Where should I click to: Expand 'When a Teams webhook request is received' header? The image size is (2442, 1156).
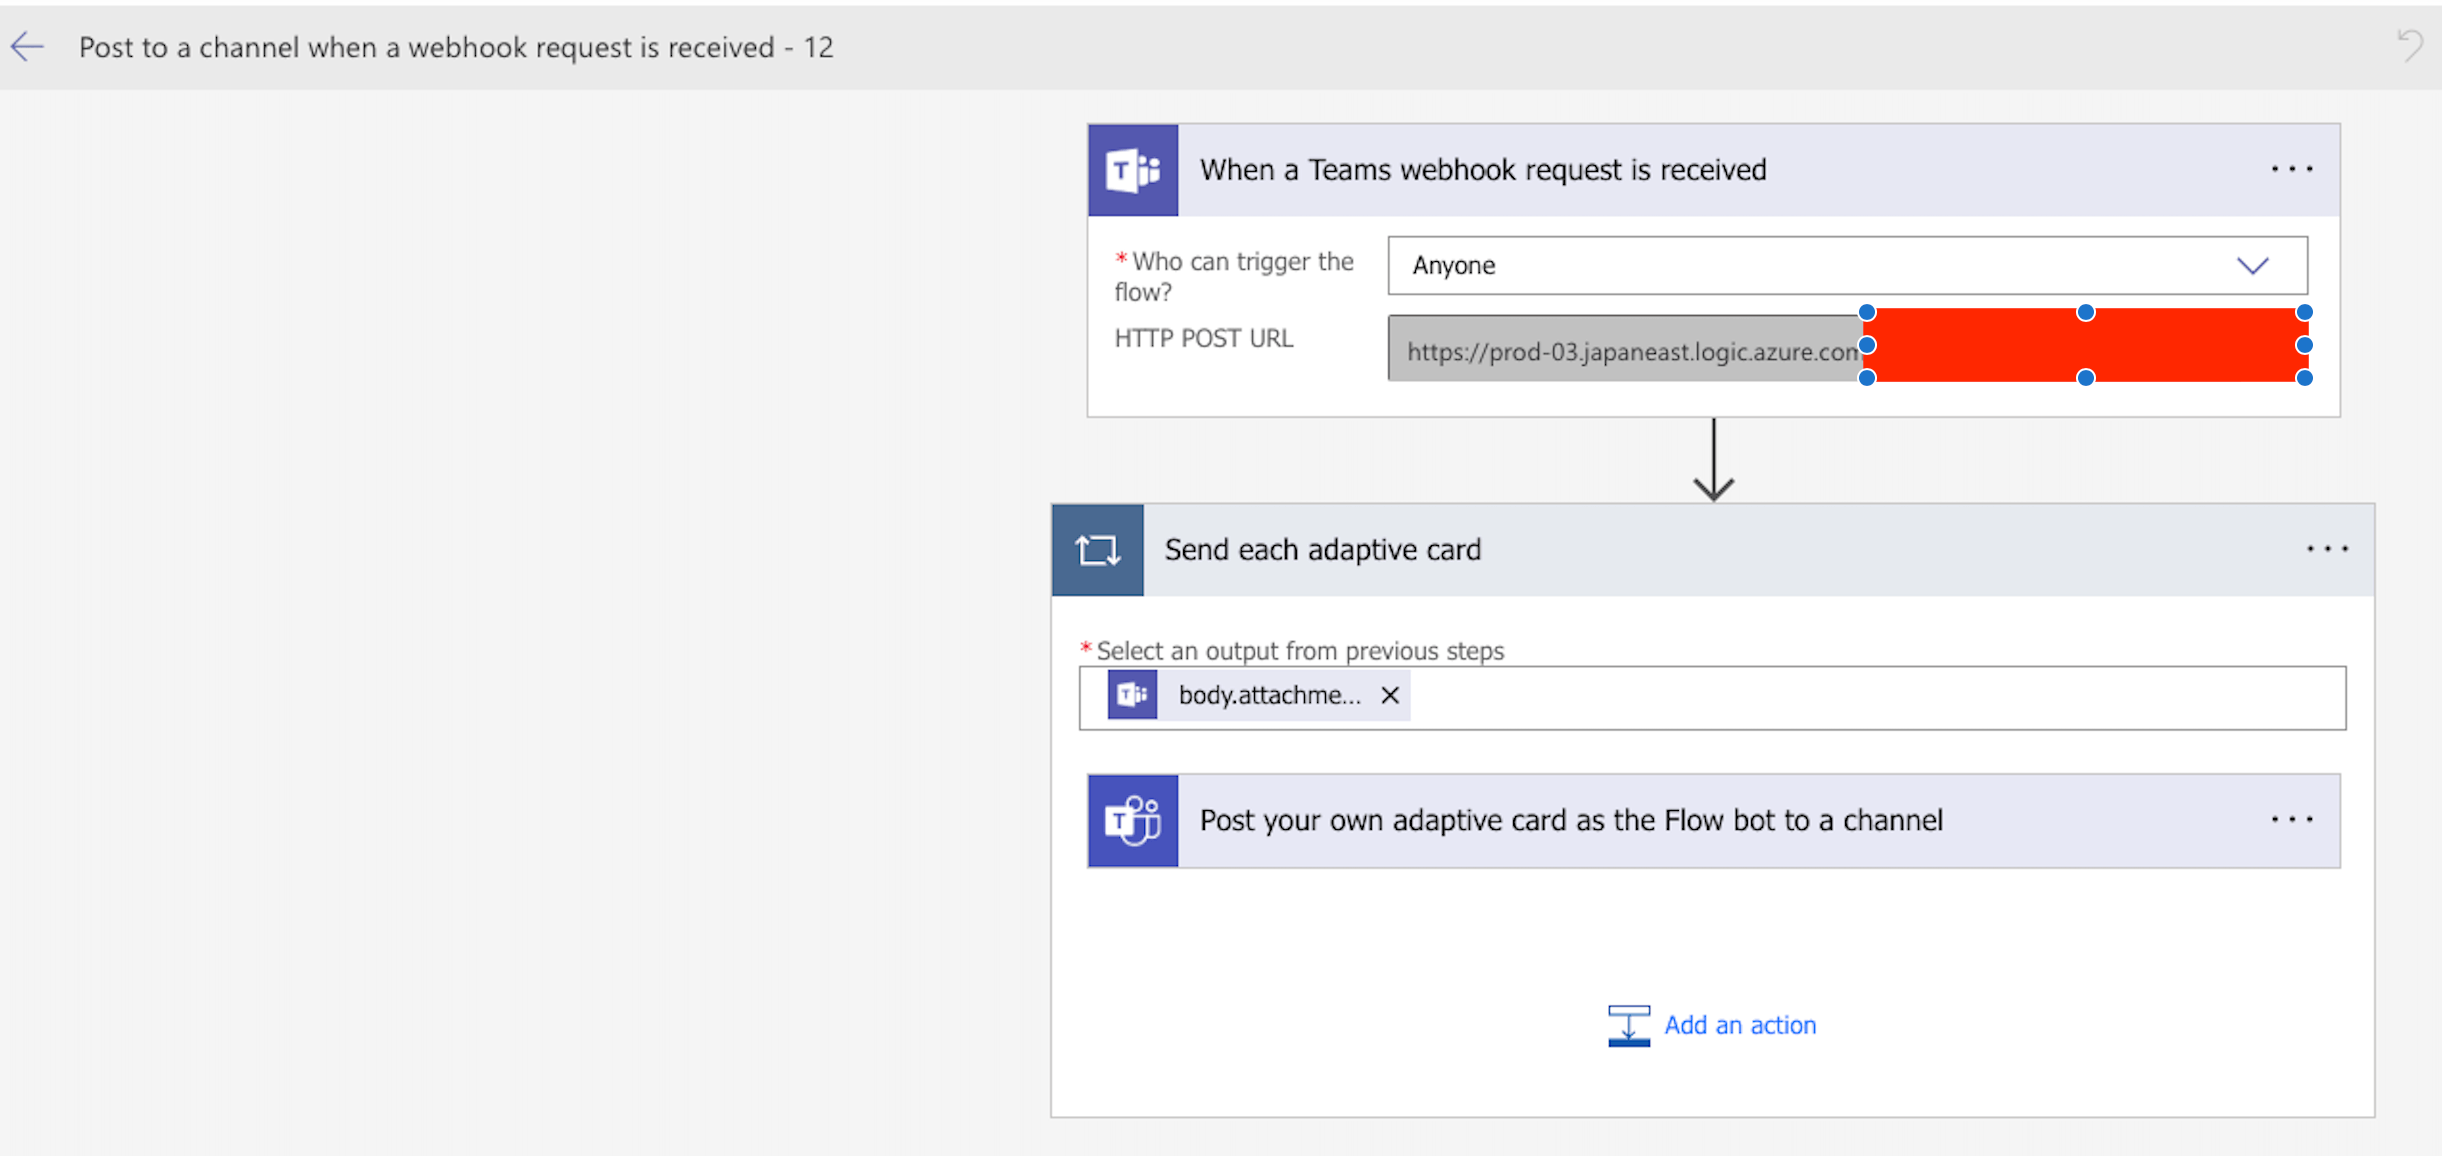click(x=1482, y=170)
